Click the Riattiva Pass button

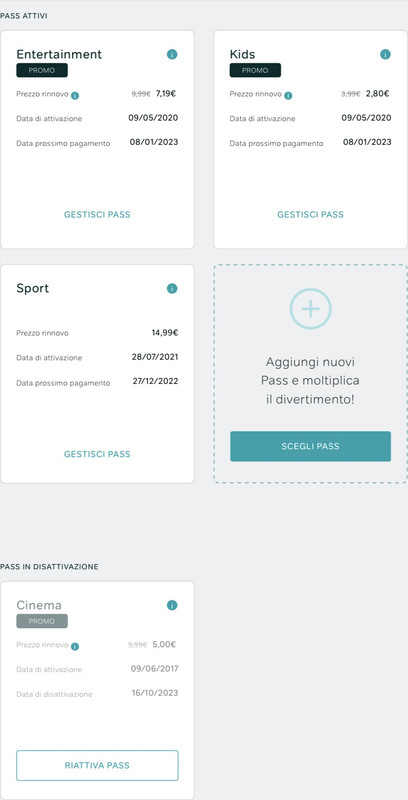97,765
